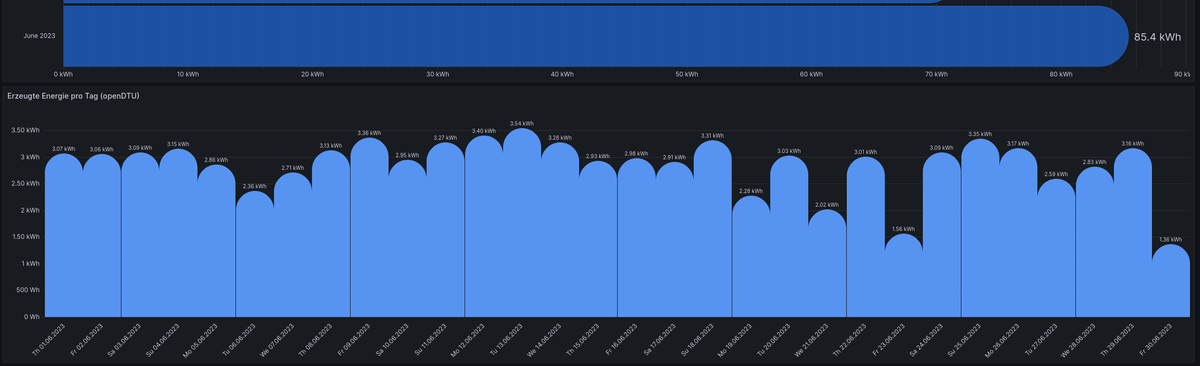This screenshot has height=366, width=1200.
Task: Click the 3.36 kWh value label
Action: 369,133
